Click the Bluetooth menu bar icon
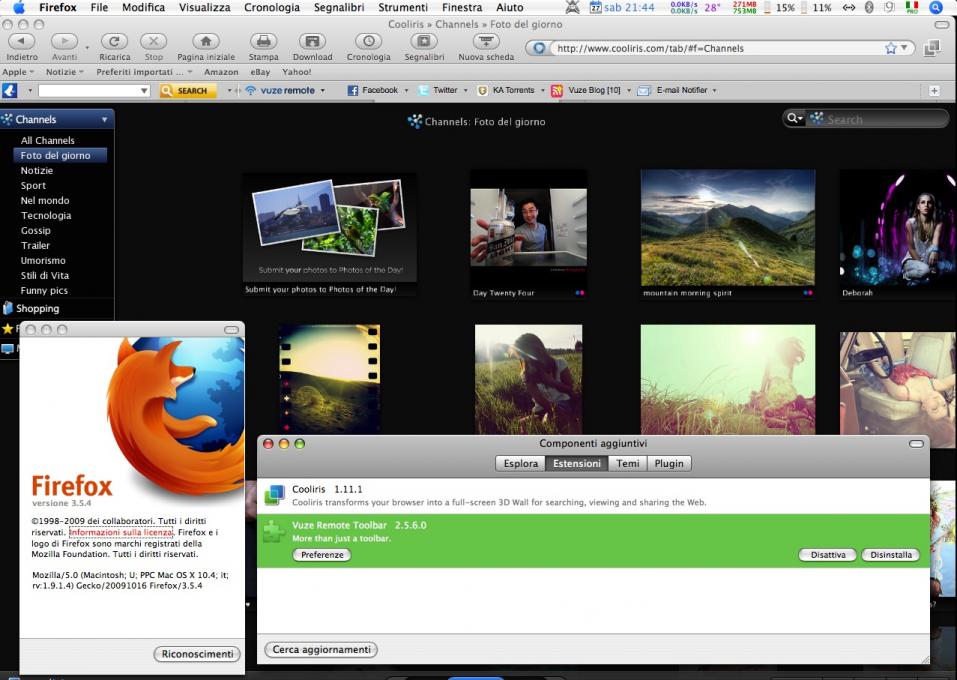The height and width of the screenshot is (680, 957). (x=869, y=7)
